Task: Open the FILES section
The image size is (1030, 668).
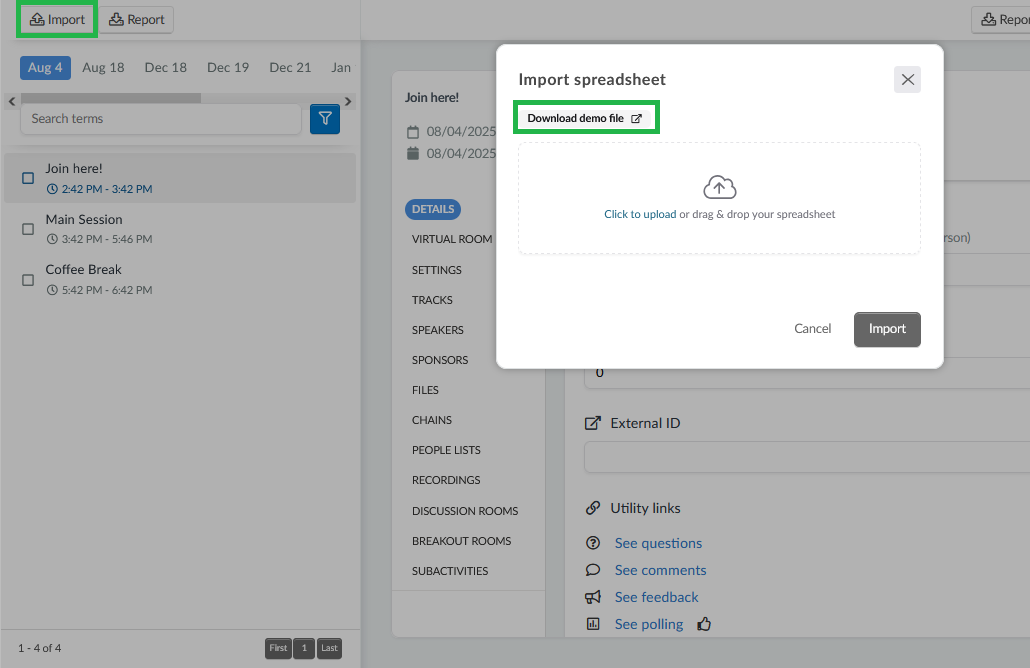Action: click(x=425, y=390)
